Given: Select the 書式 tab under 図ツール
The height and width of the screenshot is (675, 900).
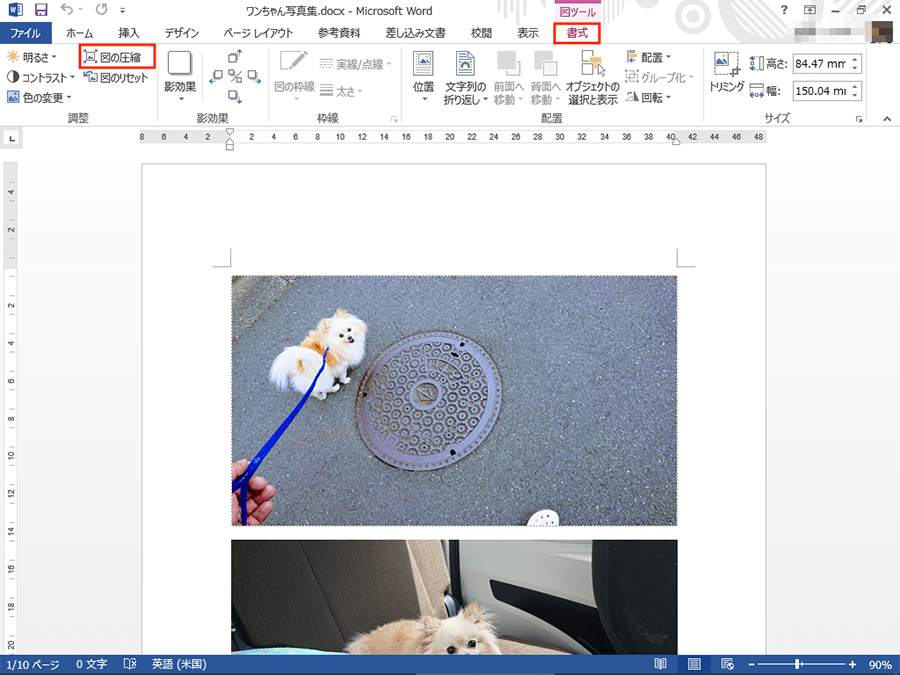Looking at the screenshot, I should [577, 33].
